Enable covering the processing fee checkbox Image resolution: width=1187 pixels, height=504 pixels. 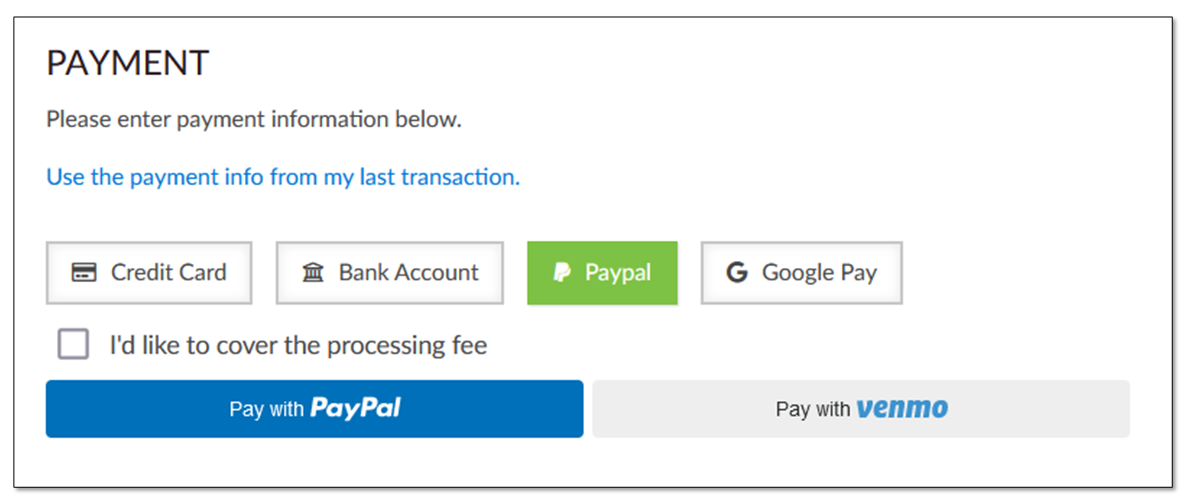coord(73,344)
